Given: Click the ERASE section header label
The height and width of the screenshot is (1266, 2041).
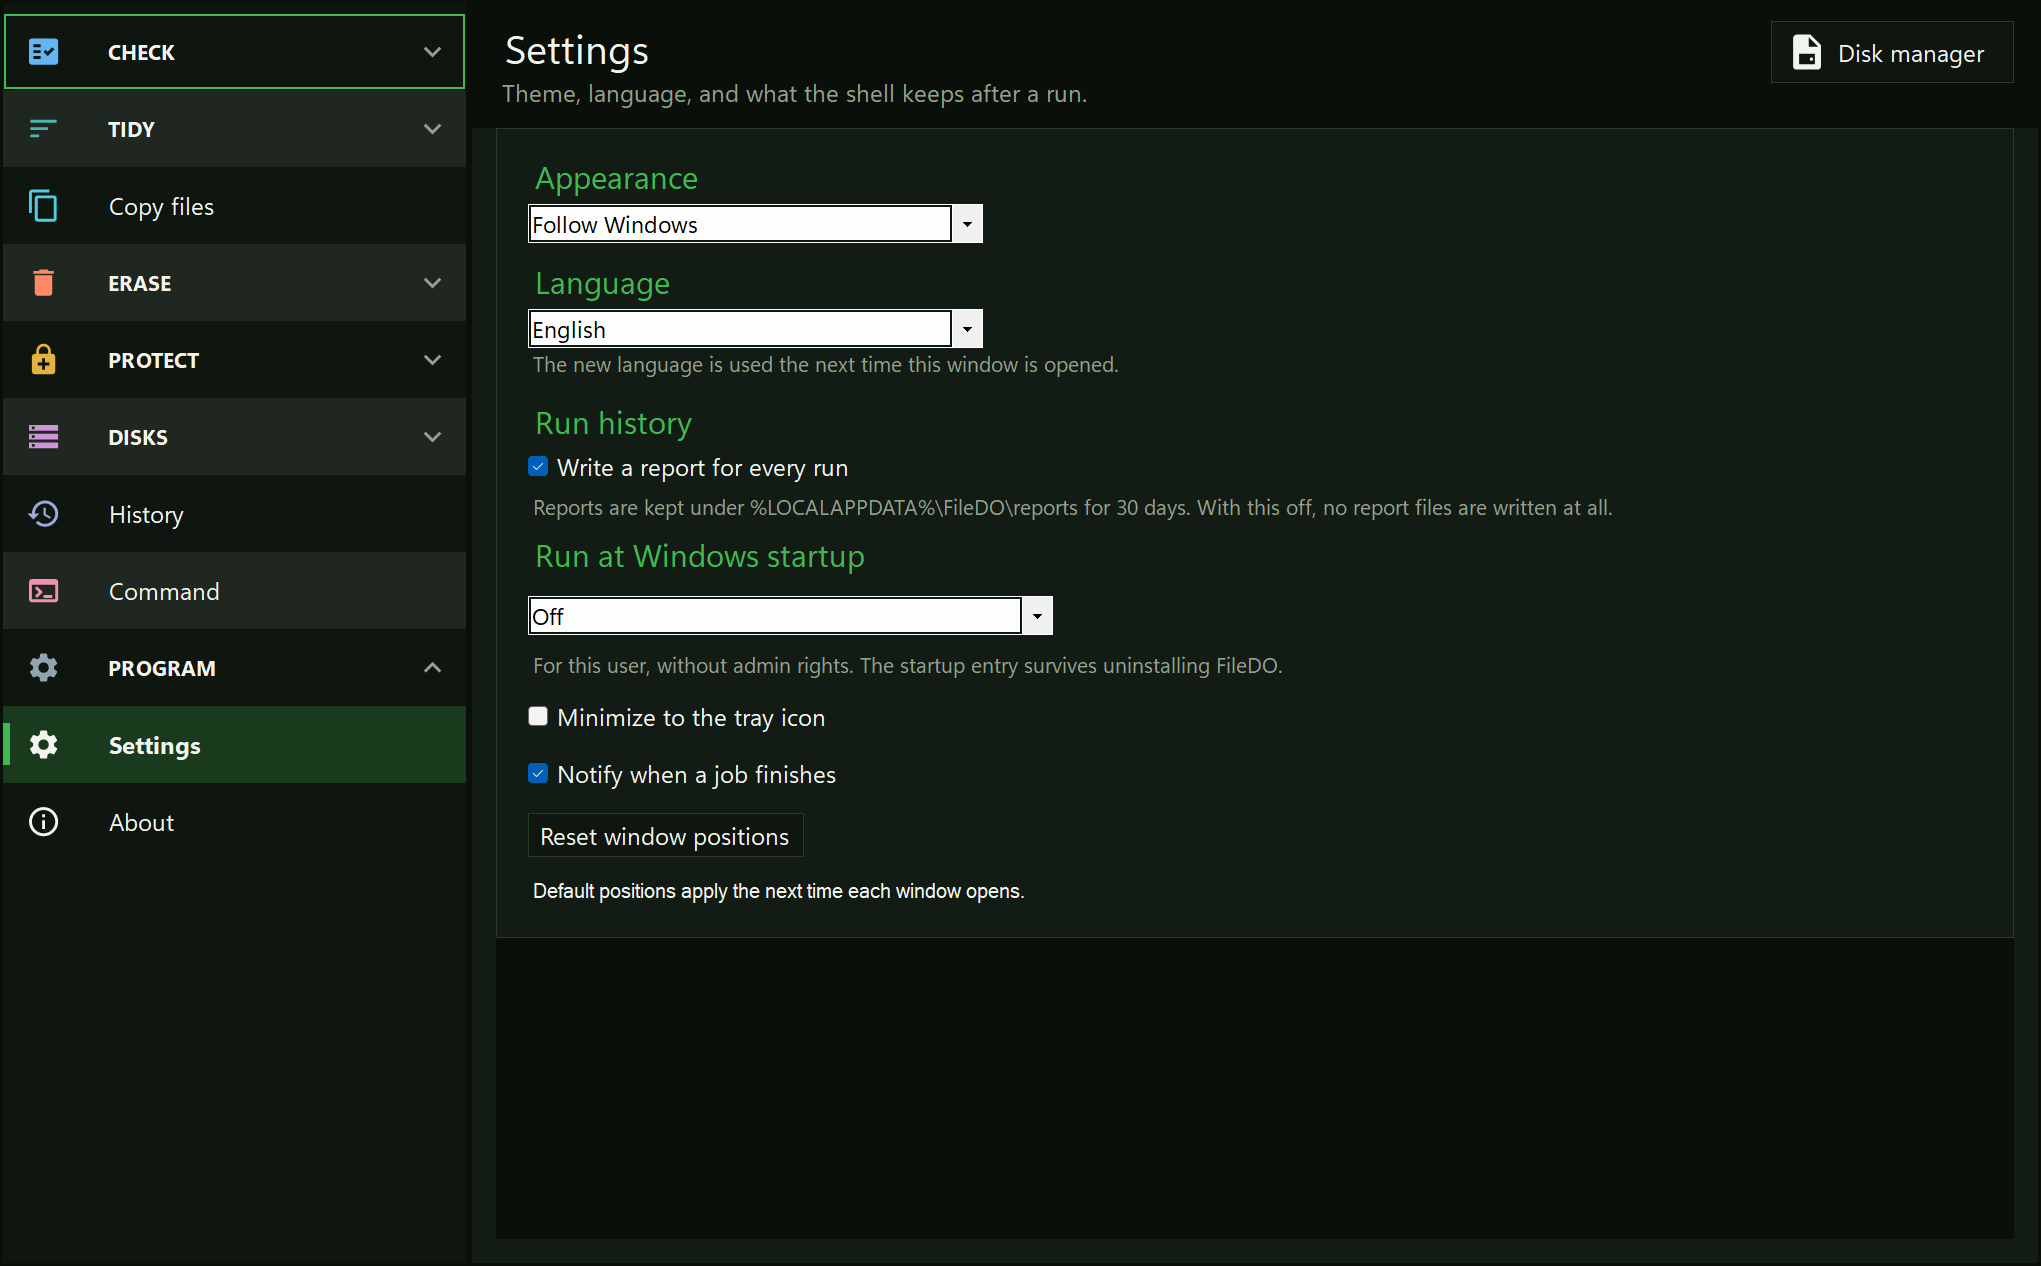Looking at the screenshot, I should (140, 284).
